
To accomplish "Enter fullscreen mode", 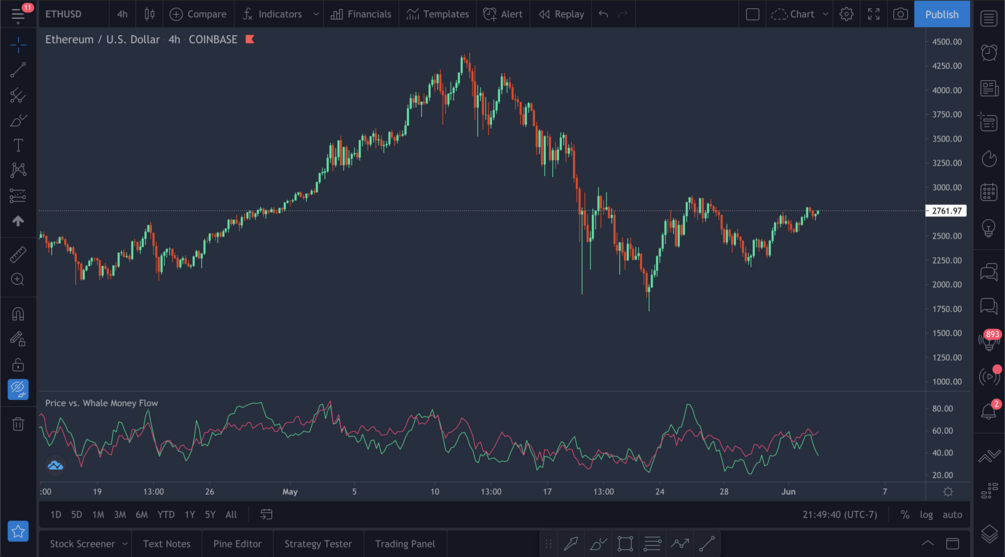I will 873,14.
